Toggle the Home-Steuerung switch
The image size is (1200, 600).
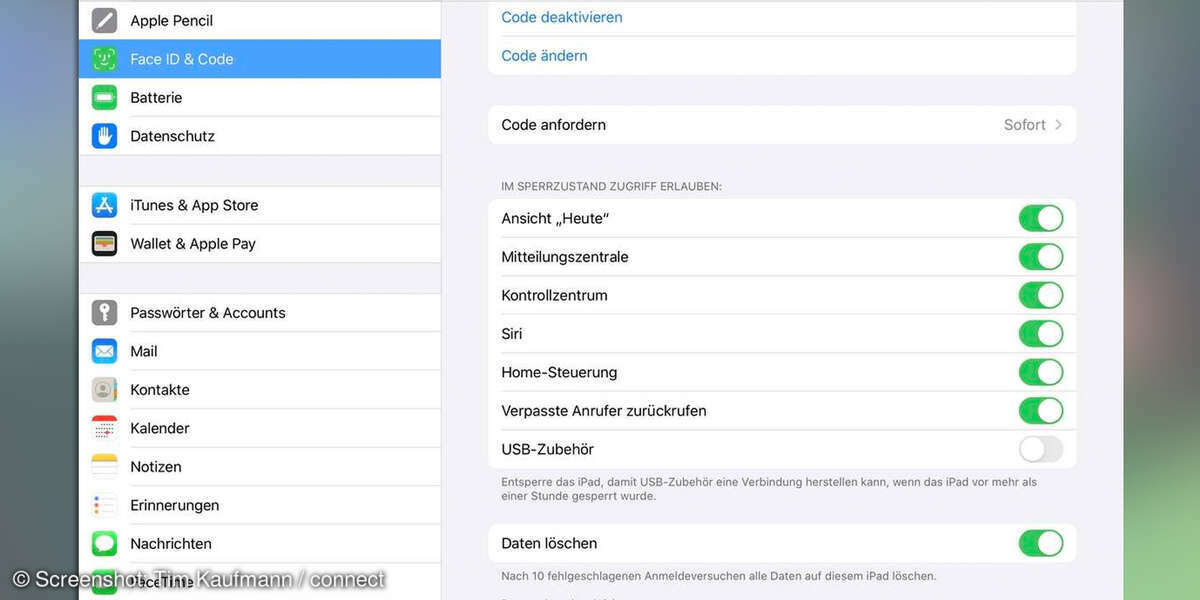click(x=1041, y=372)
